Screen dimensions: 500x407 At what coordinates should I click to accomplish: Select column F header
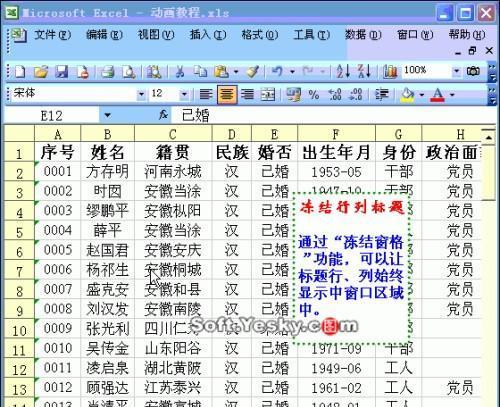click(336, 134)
